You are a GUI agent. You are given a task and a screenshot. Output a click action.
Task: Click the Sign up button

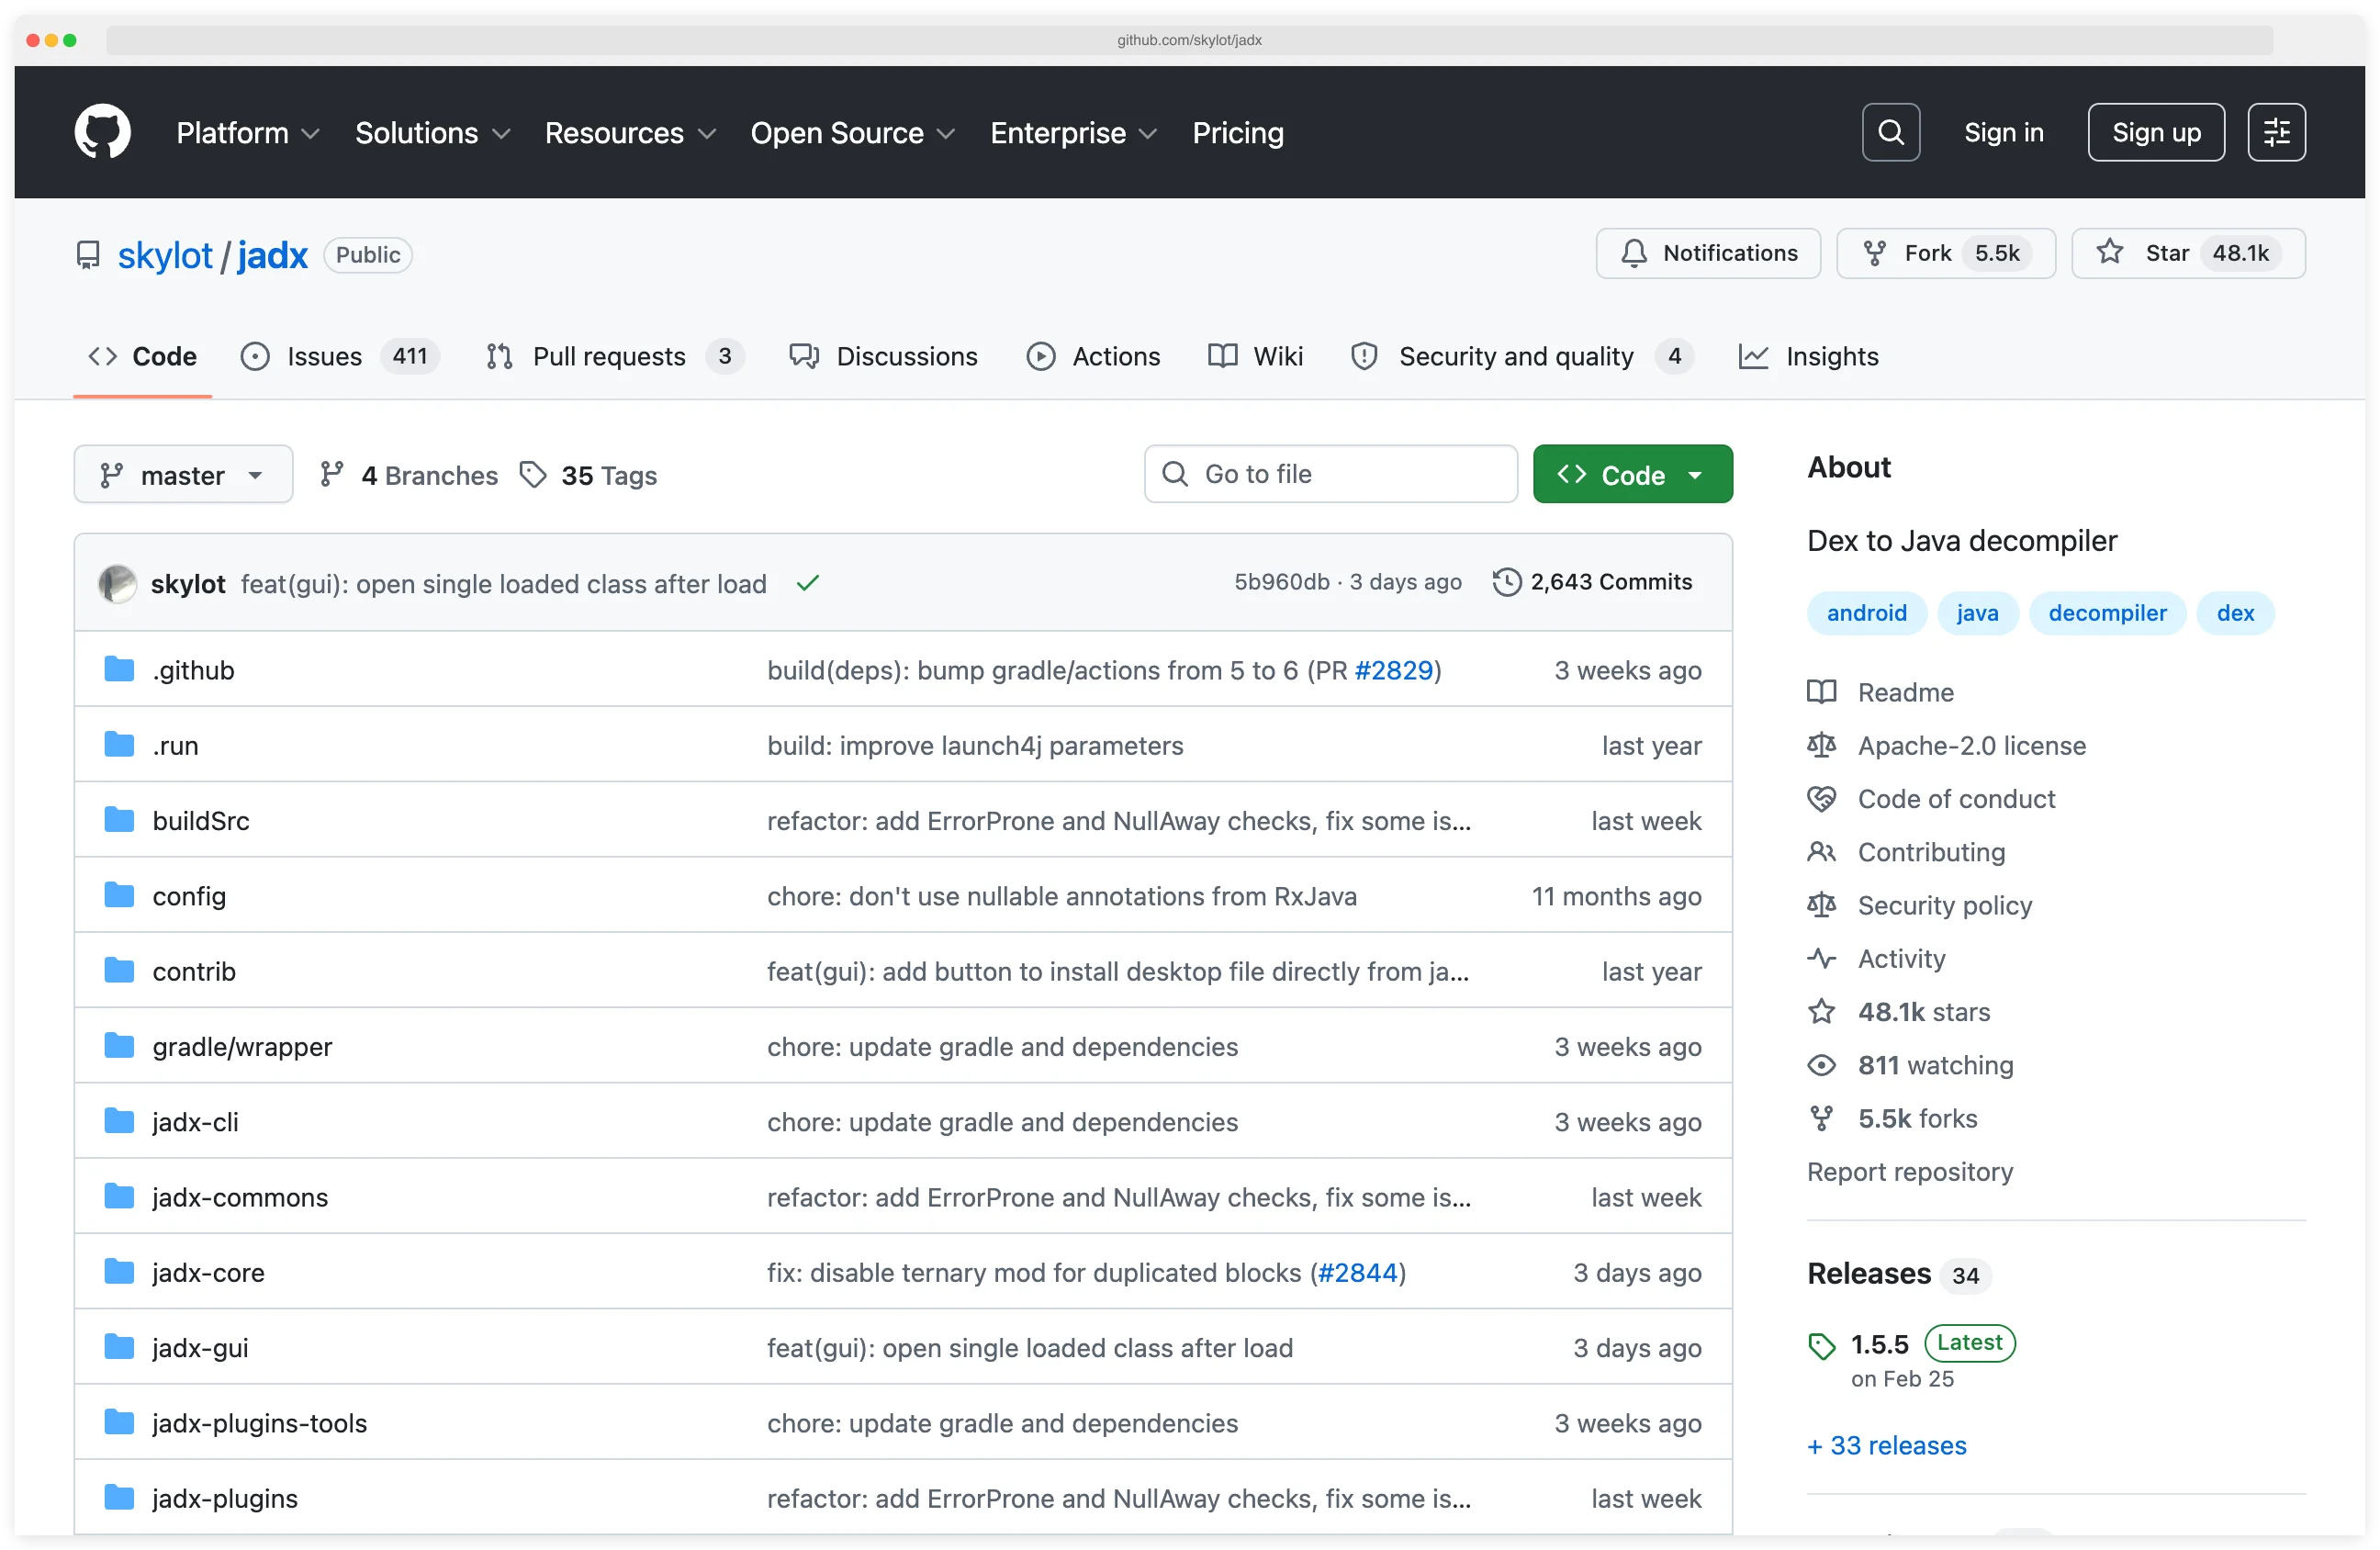tap(2155, 131)
